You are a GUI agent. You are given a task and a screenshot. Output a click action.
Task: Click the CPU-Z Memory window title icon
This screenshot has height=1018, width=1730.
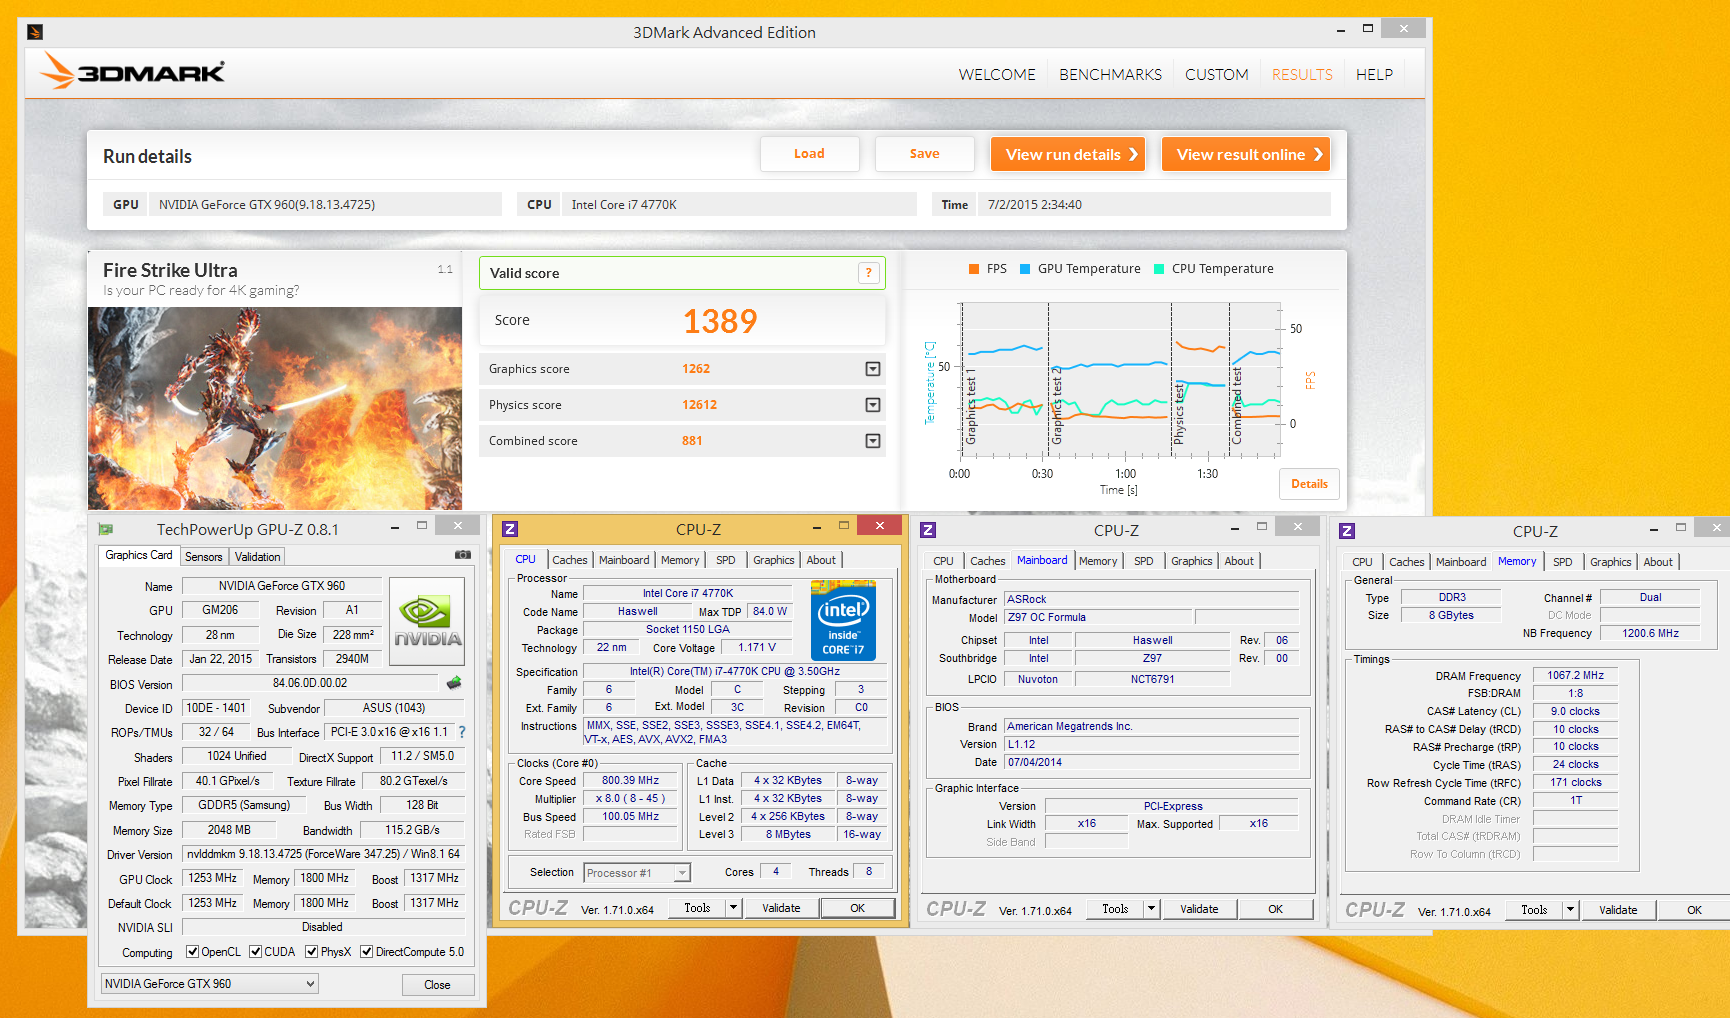coord(1347,531)
